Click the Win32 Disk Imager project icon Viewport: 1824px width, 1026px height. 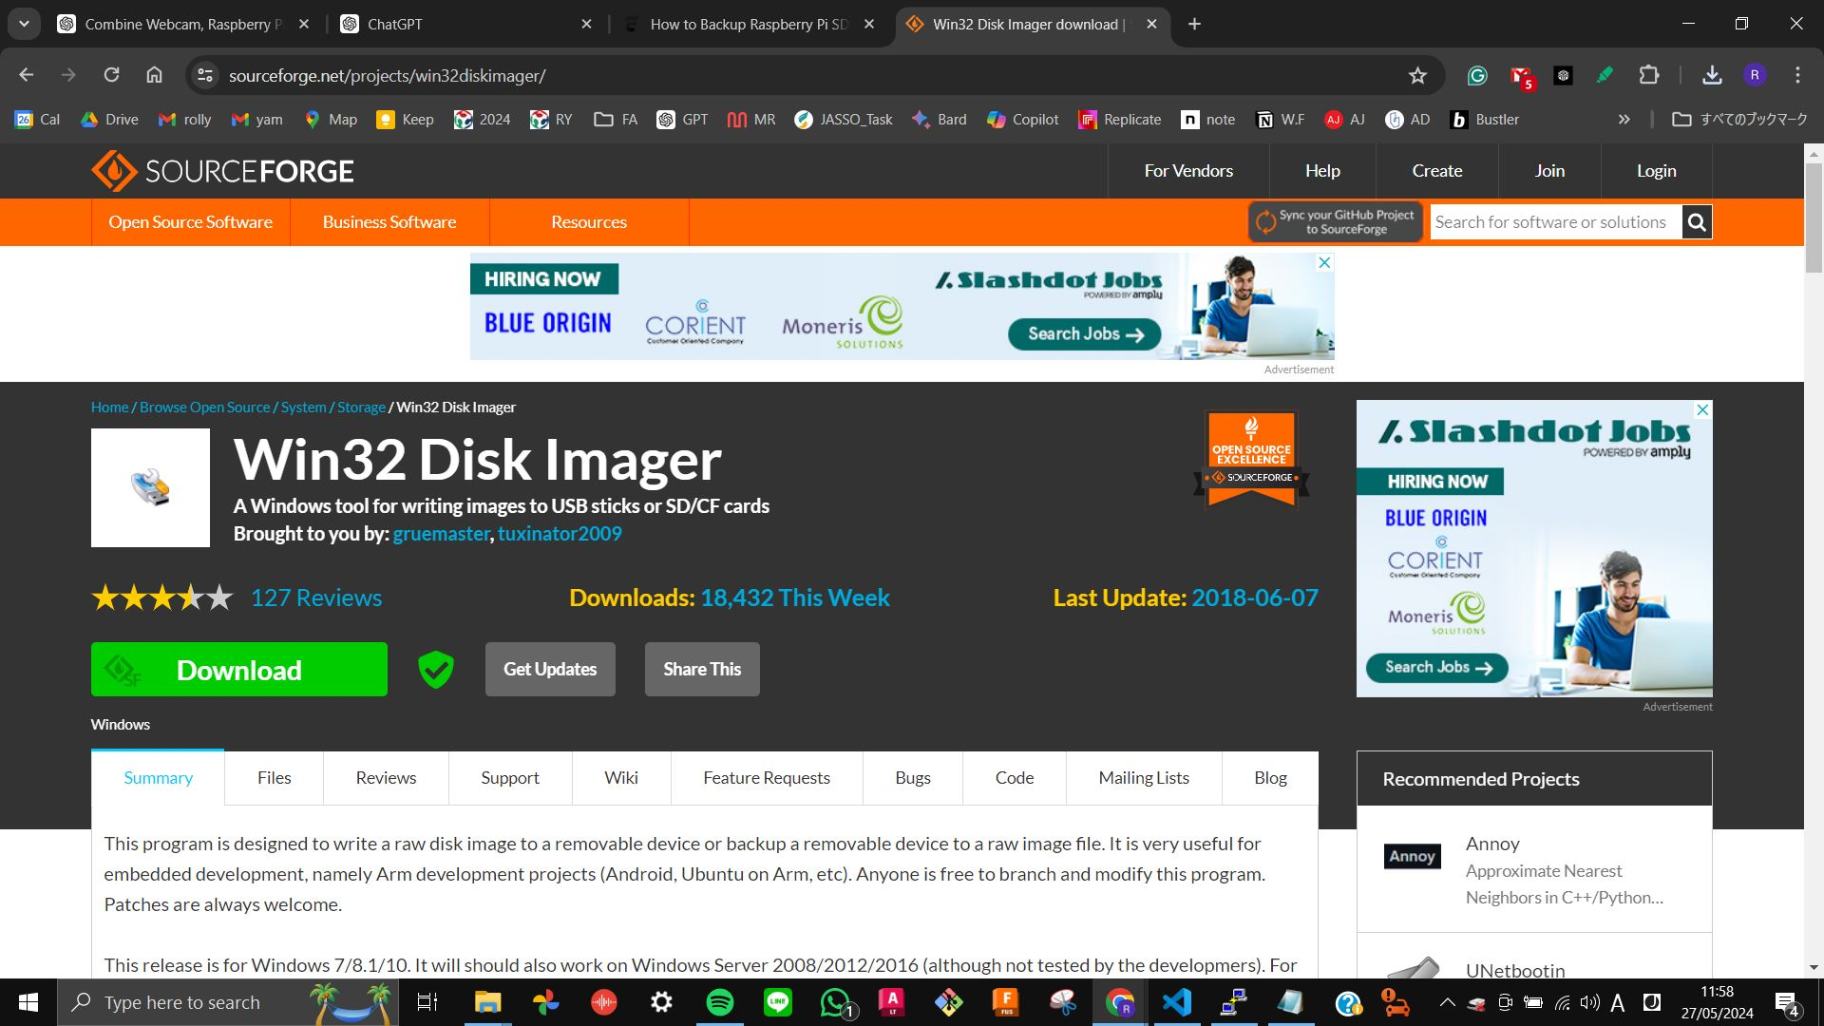tap(150, 488)
